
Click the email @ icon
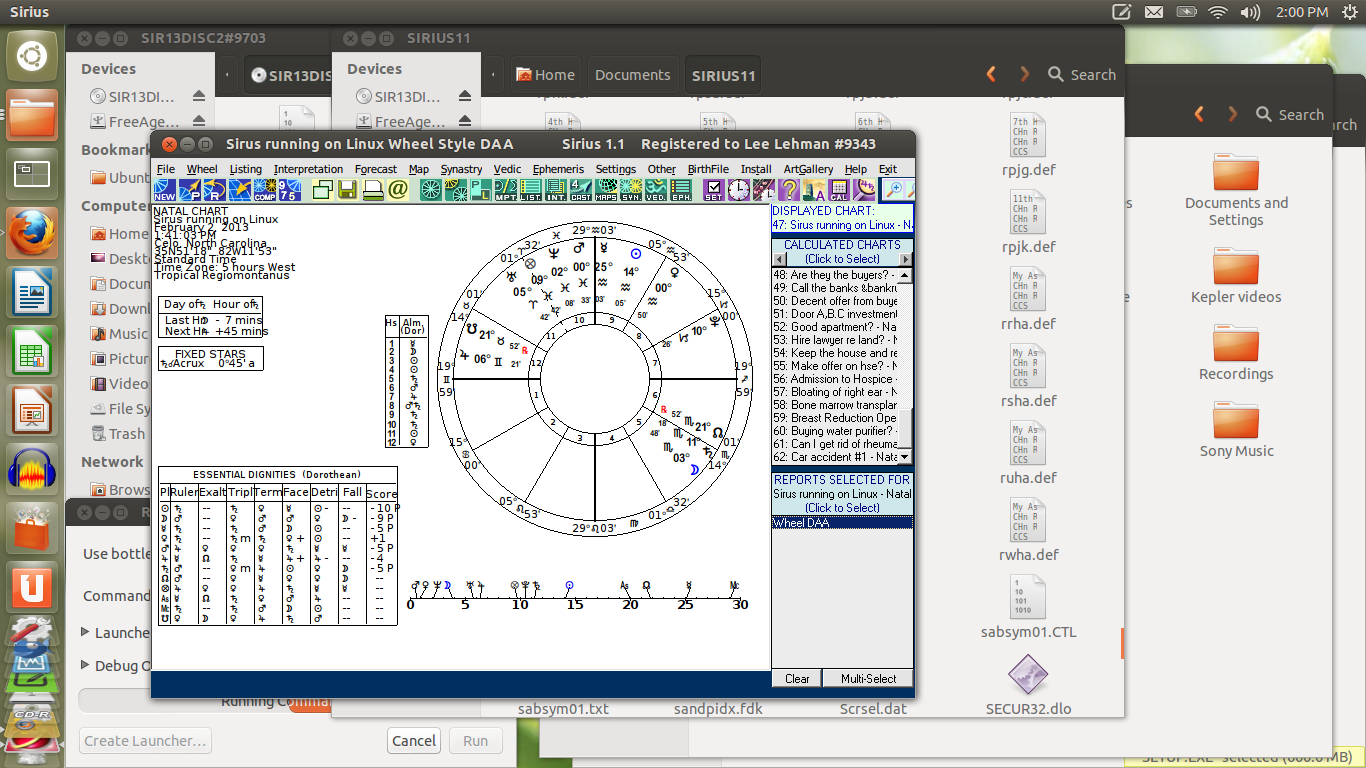click(397, 189)
